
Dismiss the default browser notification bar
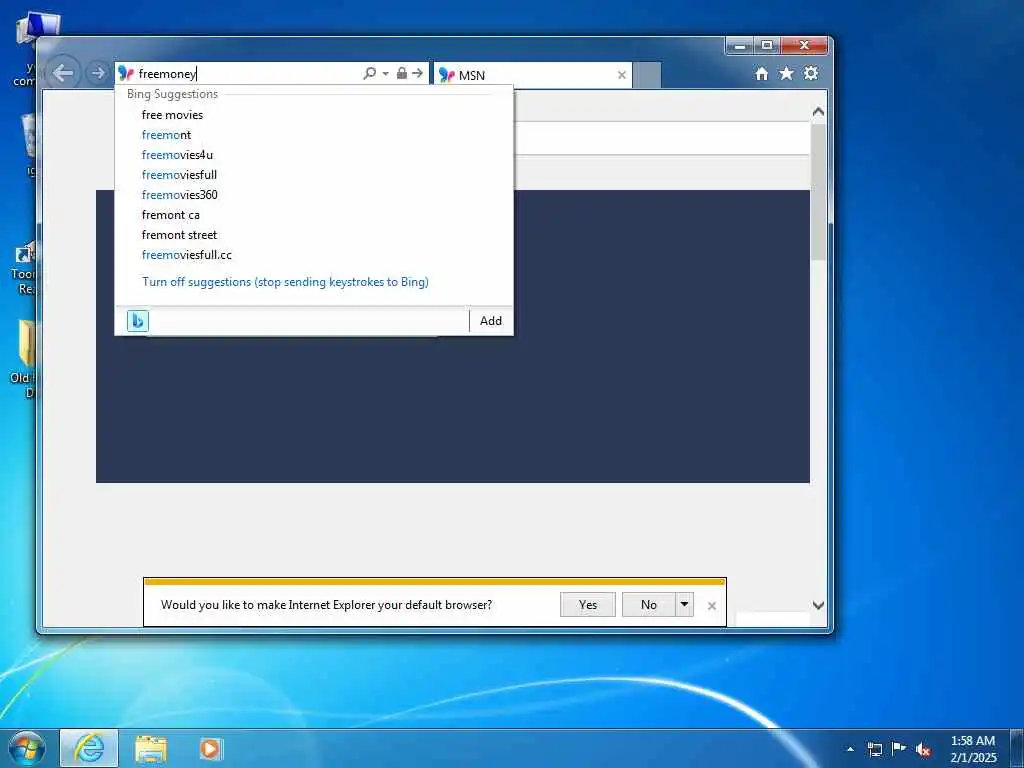[x=712, y=606]
